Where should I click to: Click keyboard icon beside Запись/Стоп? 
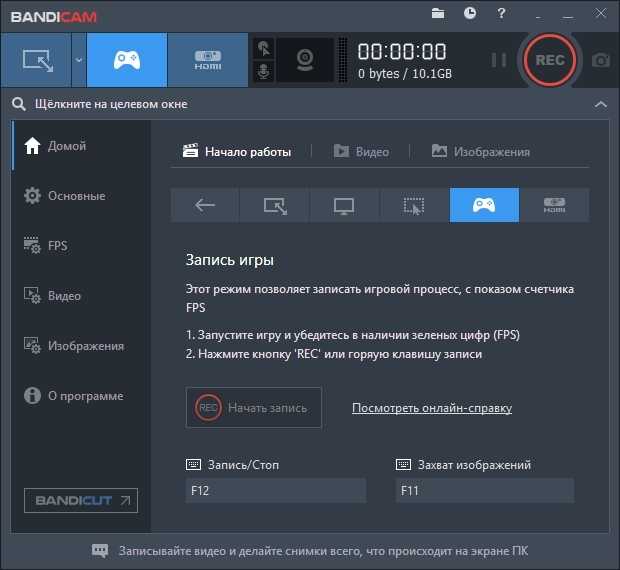[x=193, y=464]
